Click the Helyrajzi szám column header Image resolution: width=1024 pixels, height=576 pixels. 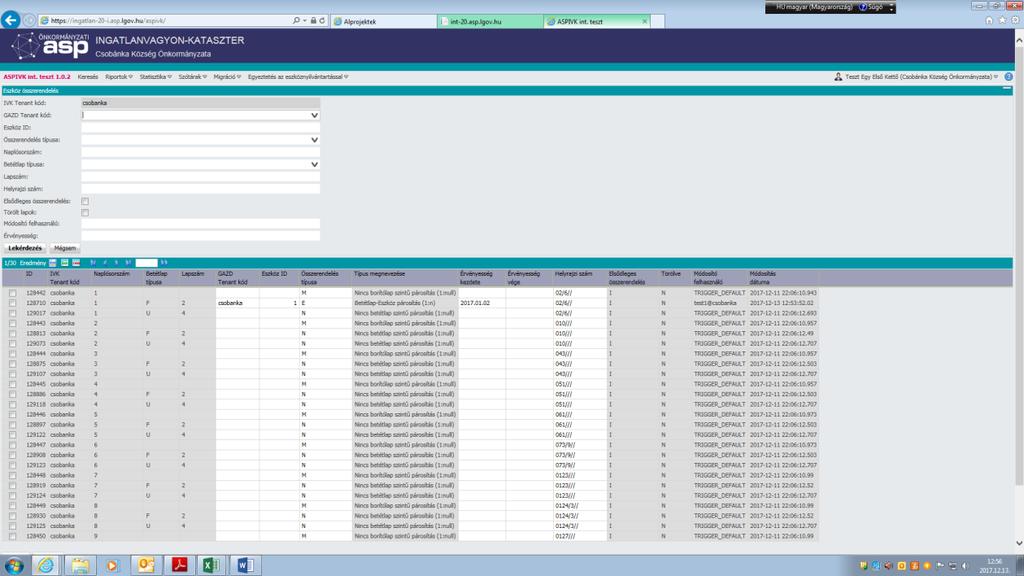[x=573, y=274]
